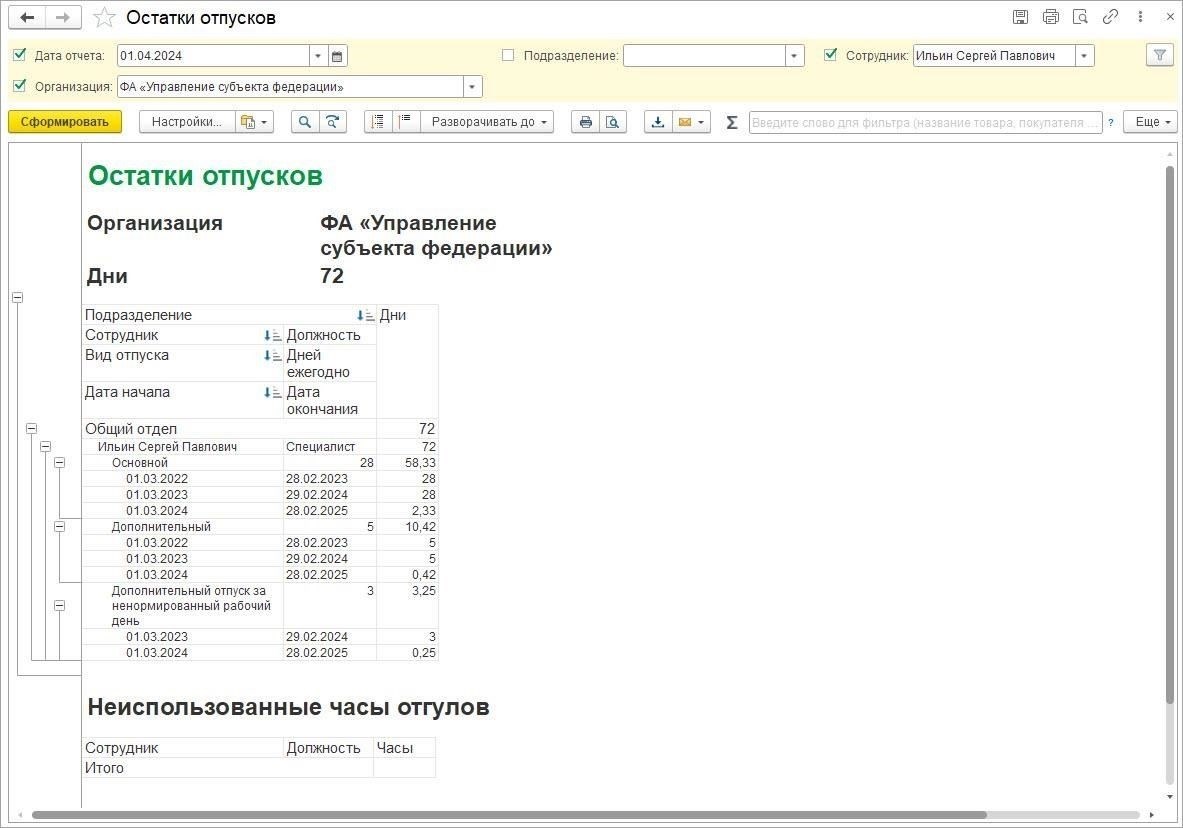This screenshot has height=828, width=1183.
Task: Collapse the Общий отдел group
Action: click(32, 428)
